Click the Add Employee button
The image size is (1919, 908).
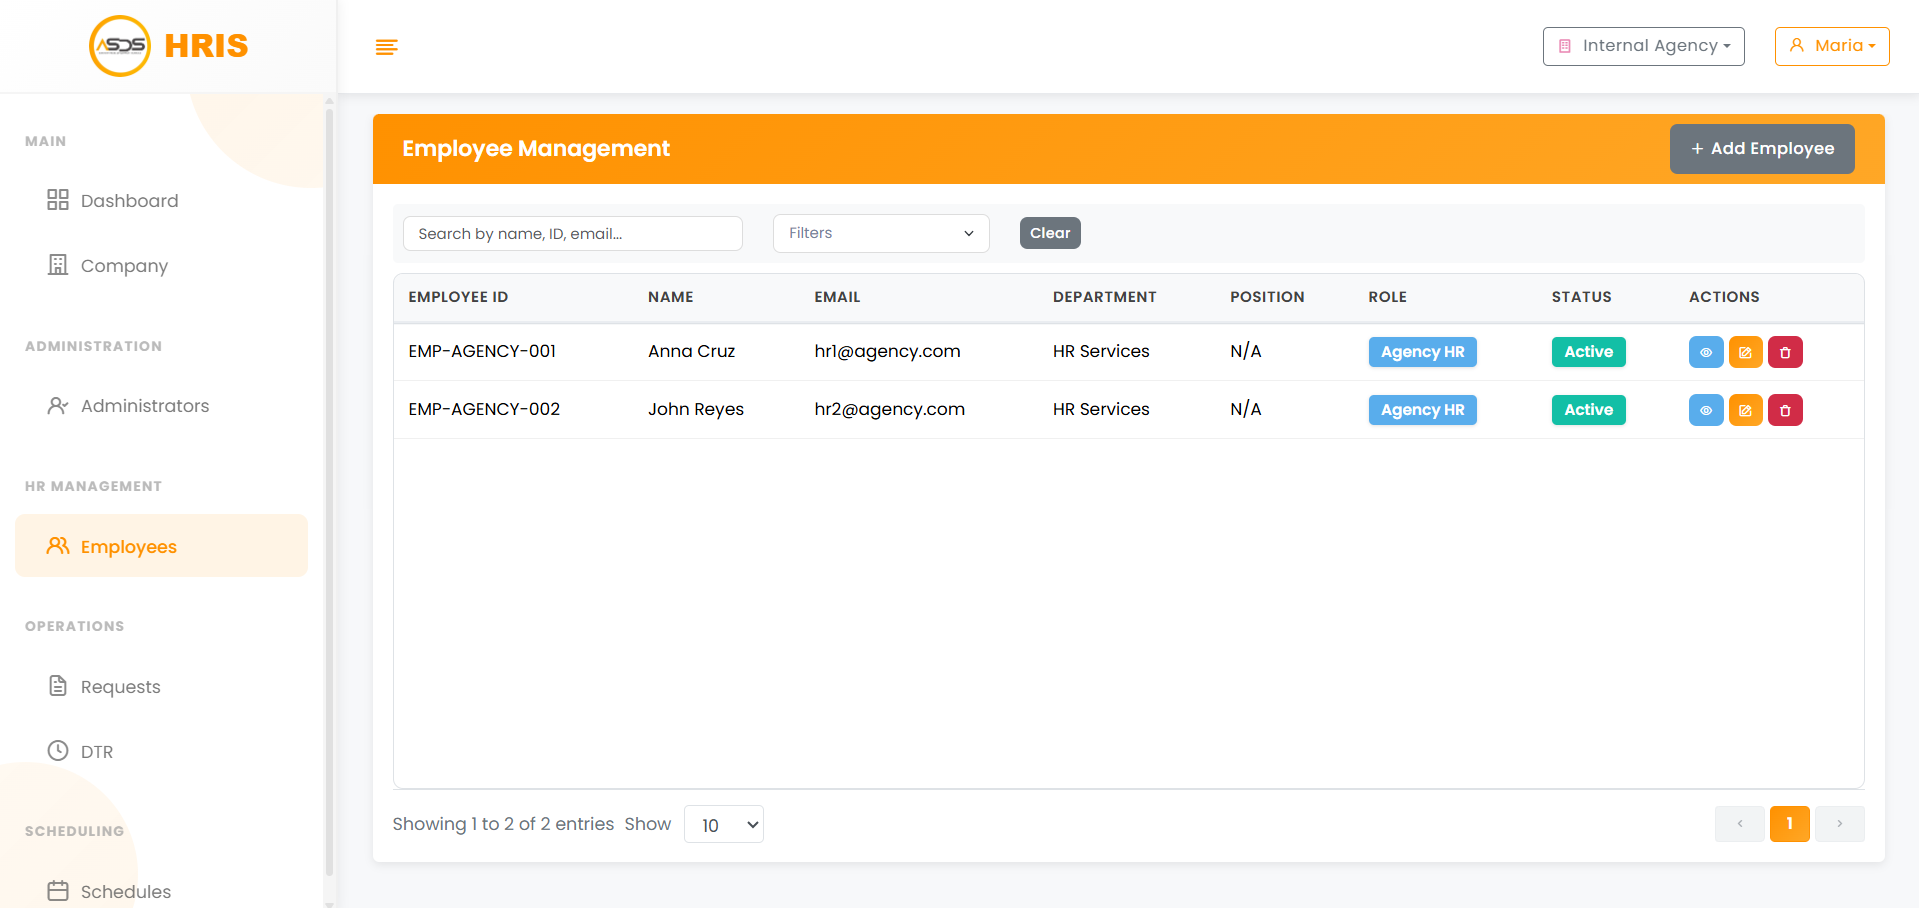pyautogui.click(x=1761, y=149)
